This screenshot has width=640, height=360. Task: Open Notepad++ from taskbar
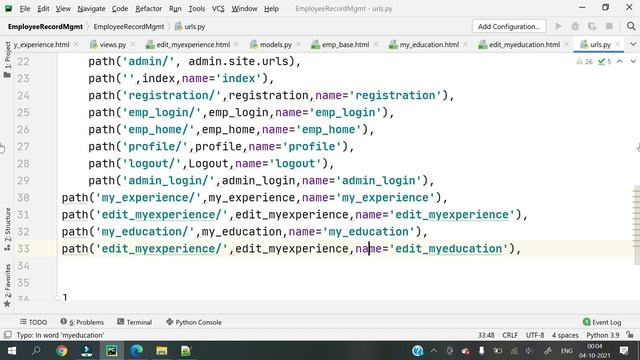(x=186, y=351)
